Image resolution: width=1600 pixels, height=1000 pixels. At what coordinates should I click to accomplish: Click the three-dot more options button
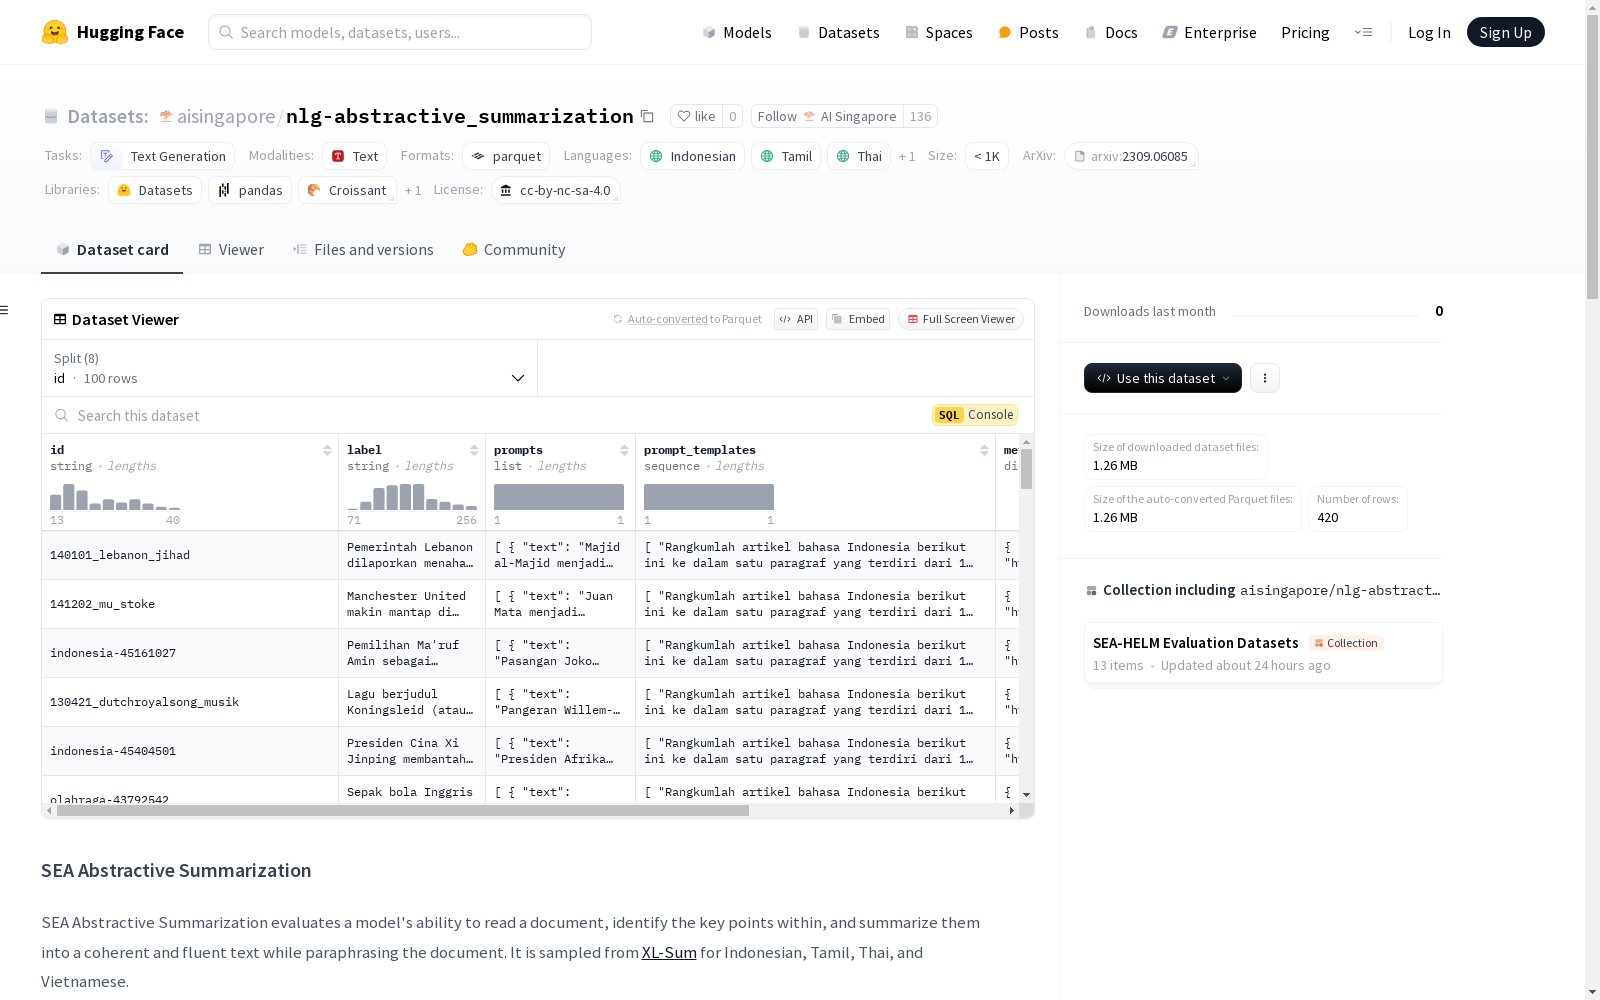point(1265,378)
